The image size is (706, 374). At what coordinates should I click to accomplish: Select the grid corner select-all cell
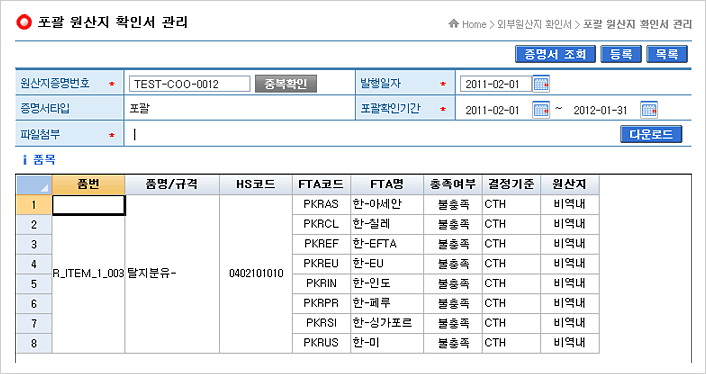point(34,185)
